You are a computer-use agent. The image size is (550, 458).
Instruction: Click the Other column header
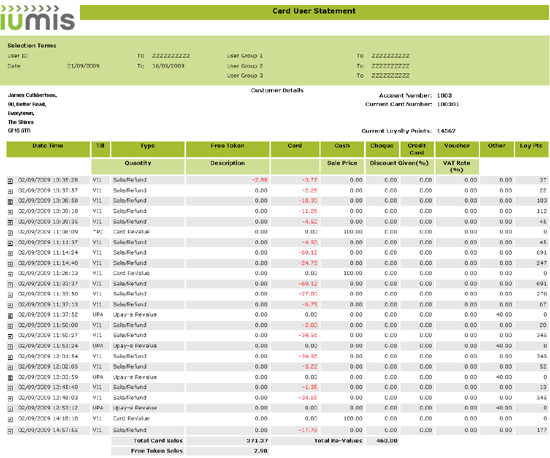[497, 149]
